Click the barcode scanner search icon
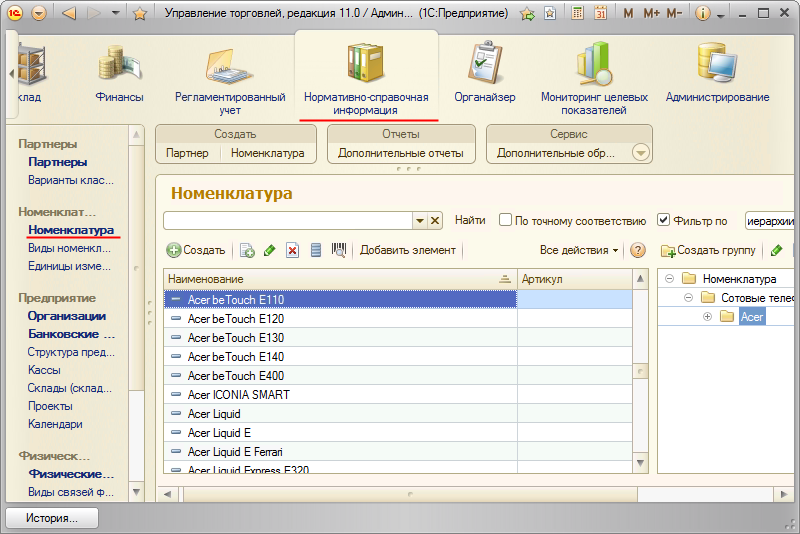 tap(339, 250)
